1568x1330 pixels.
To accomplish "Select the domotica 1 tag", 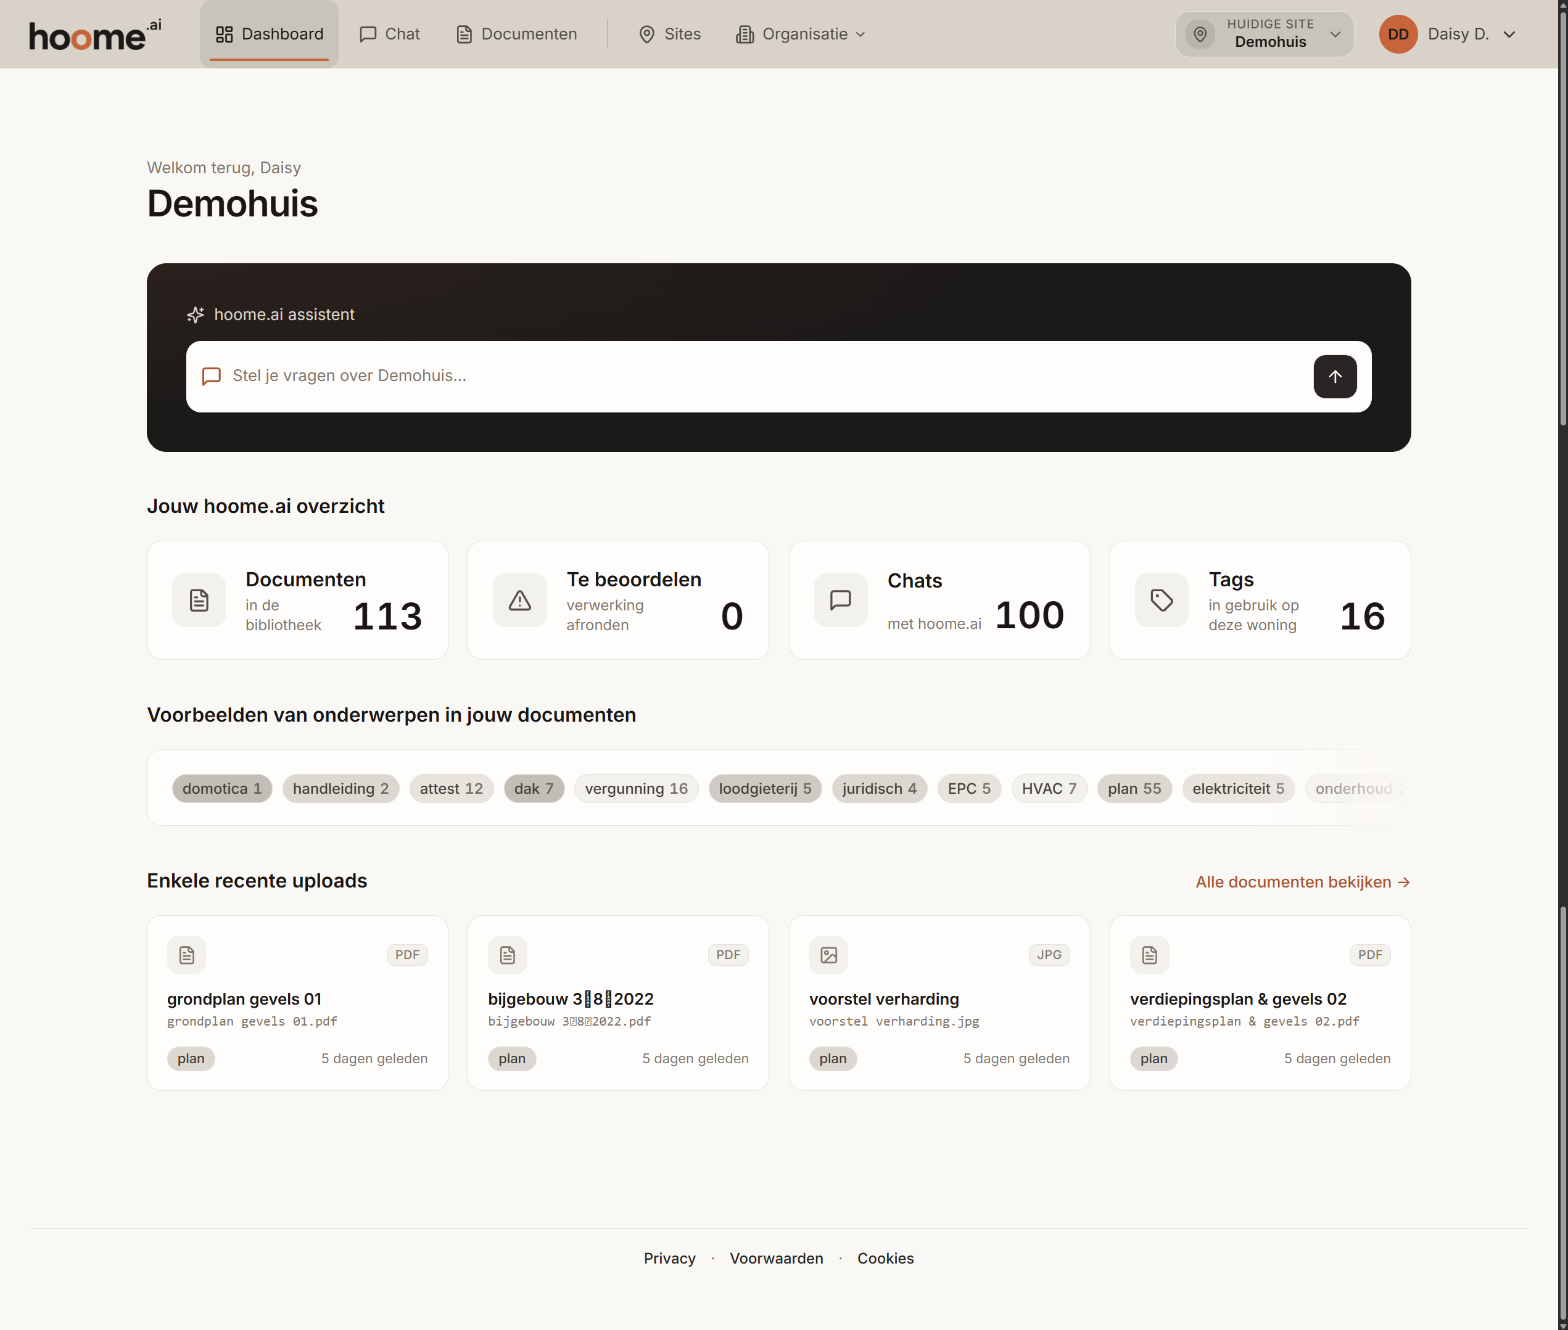I will pos(222,789).
